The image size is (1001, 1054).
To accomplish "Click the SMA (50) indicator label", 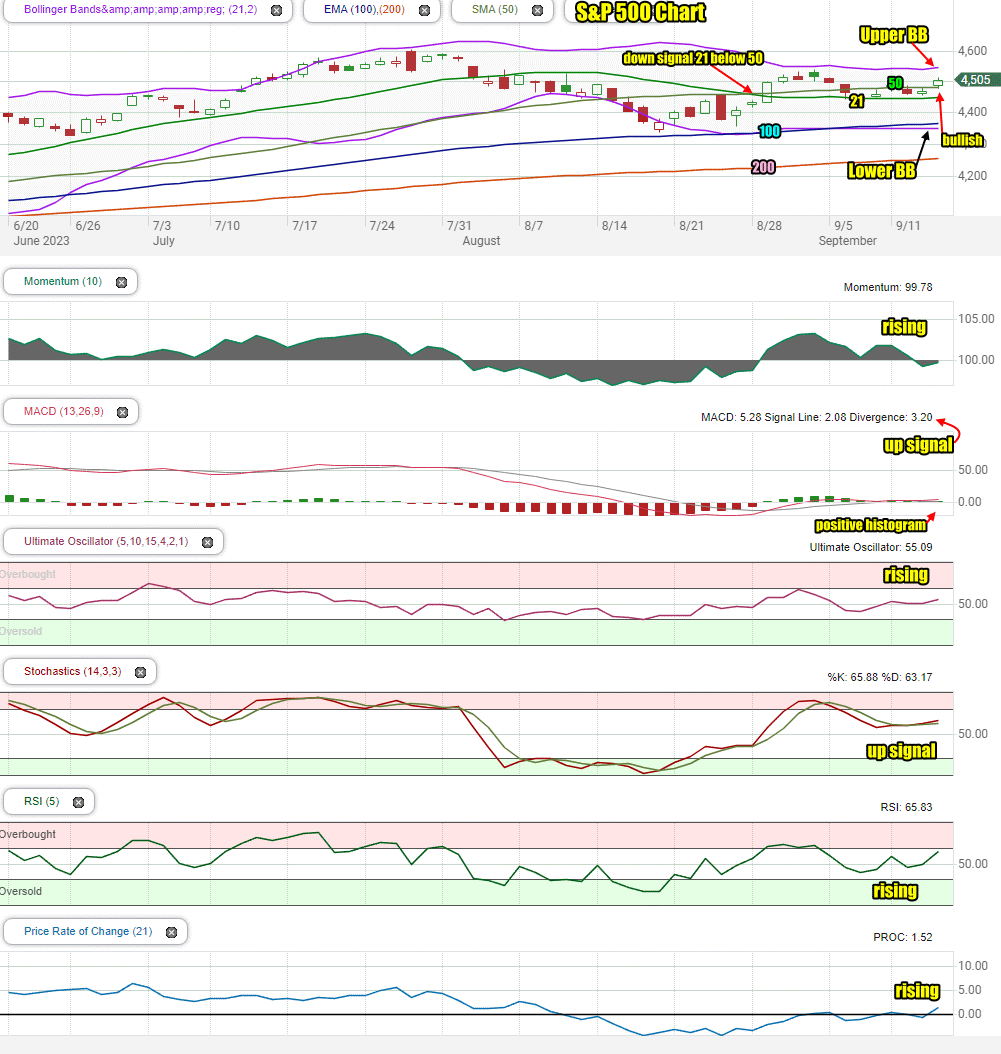I will 495,9.
